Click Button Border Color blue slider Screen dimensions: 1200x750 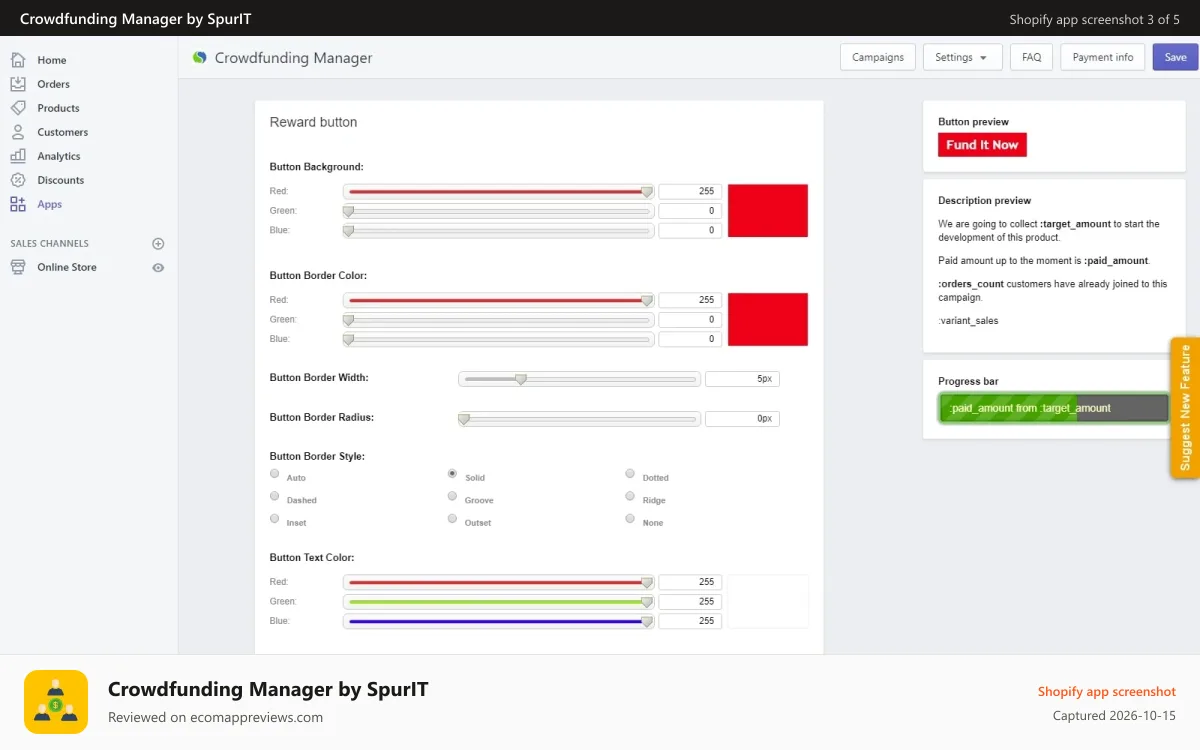tap(499, 339)
